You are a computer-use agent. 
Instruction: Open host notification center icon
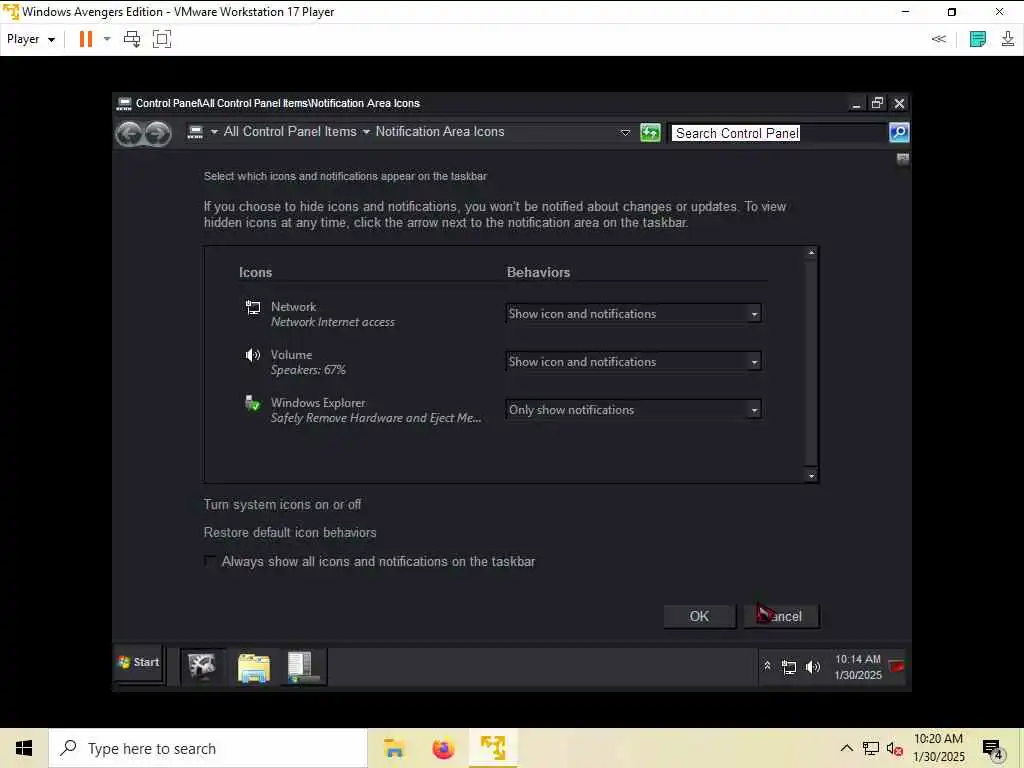[x=993, y=749]
